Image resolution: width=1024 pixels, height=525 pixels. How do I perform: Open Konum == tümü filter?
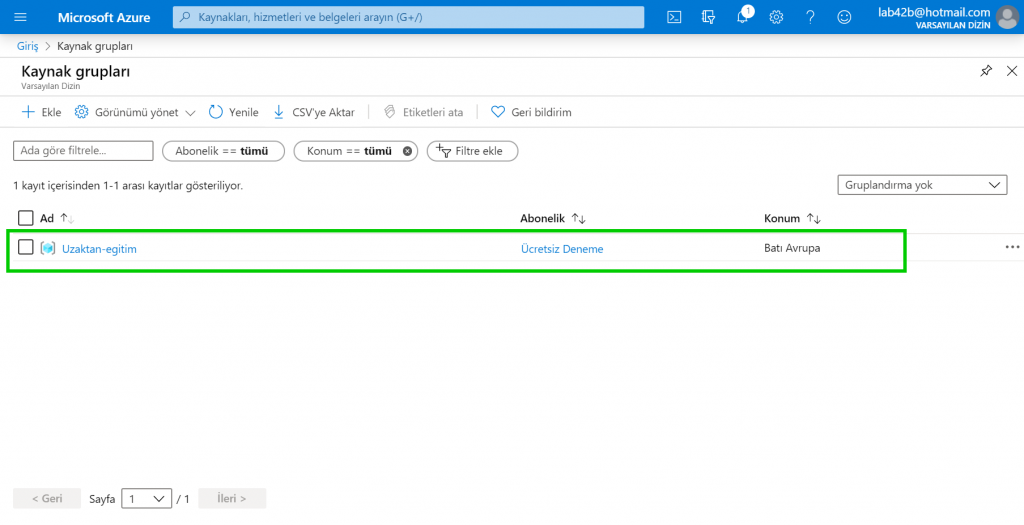click(349, 151)
